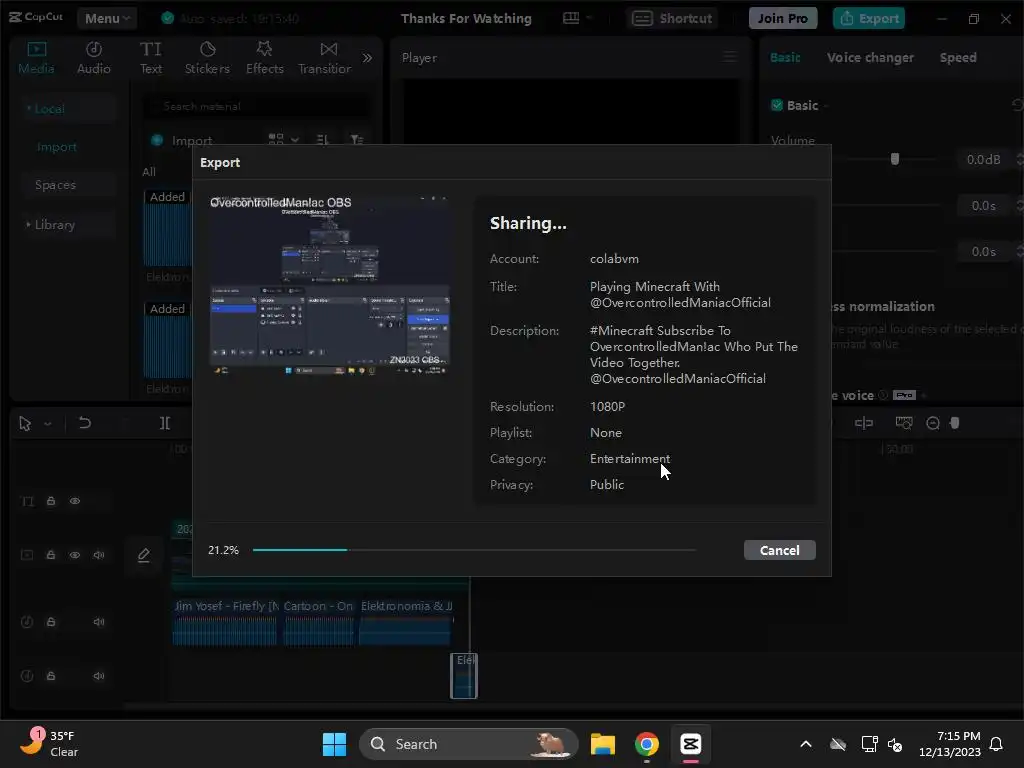Click the cover edit pencil icon
This screenshot has width=1024, height=768.
point(144,555)
